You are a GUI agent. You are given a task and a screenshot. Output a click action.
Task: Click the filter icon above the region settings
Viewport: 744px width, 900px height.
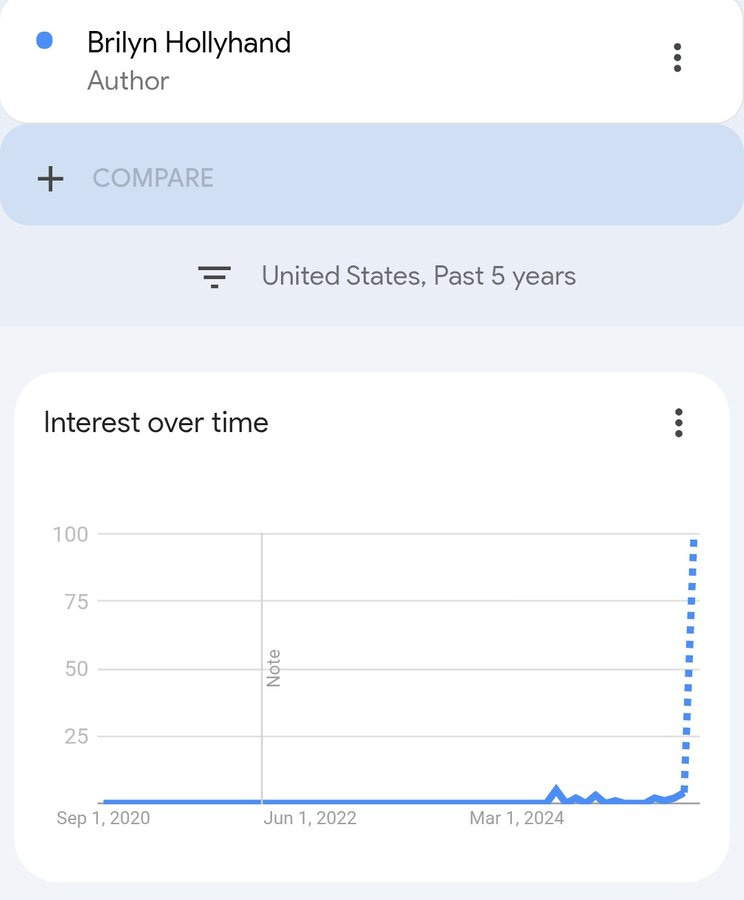(x=214, y=277)
